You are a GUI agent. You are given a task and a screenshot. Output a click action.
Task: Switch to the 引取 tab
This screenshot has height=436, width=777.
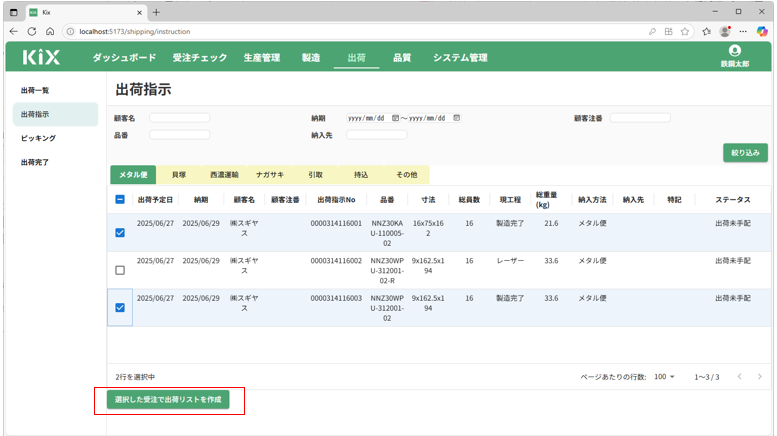(x=315, y=174)
